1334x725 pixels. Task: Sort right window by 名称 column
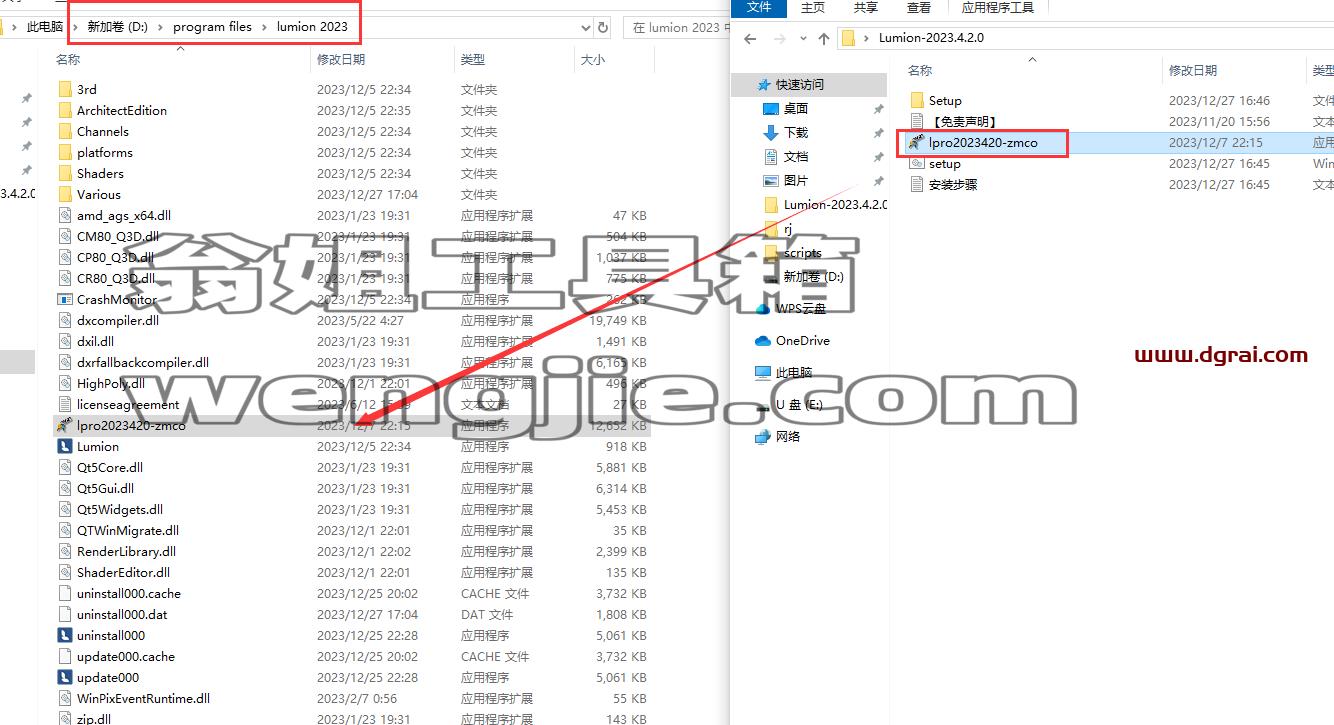[920, 70]
